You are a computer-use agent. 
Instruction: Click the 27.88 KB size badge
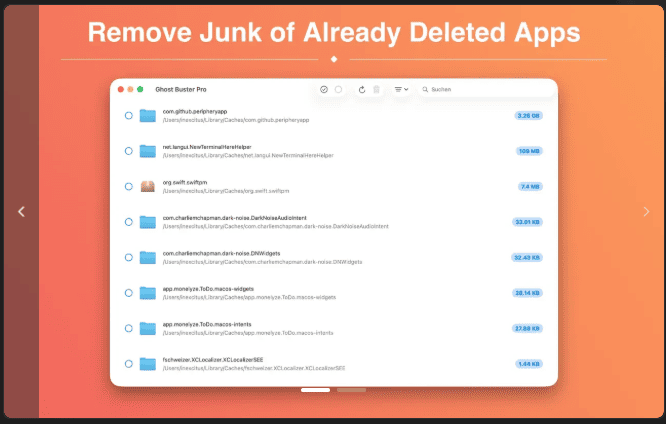527,328
